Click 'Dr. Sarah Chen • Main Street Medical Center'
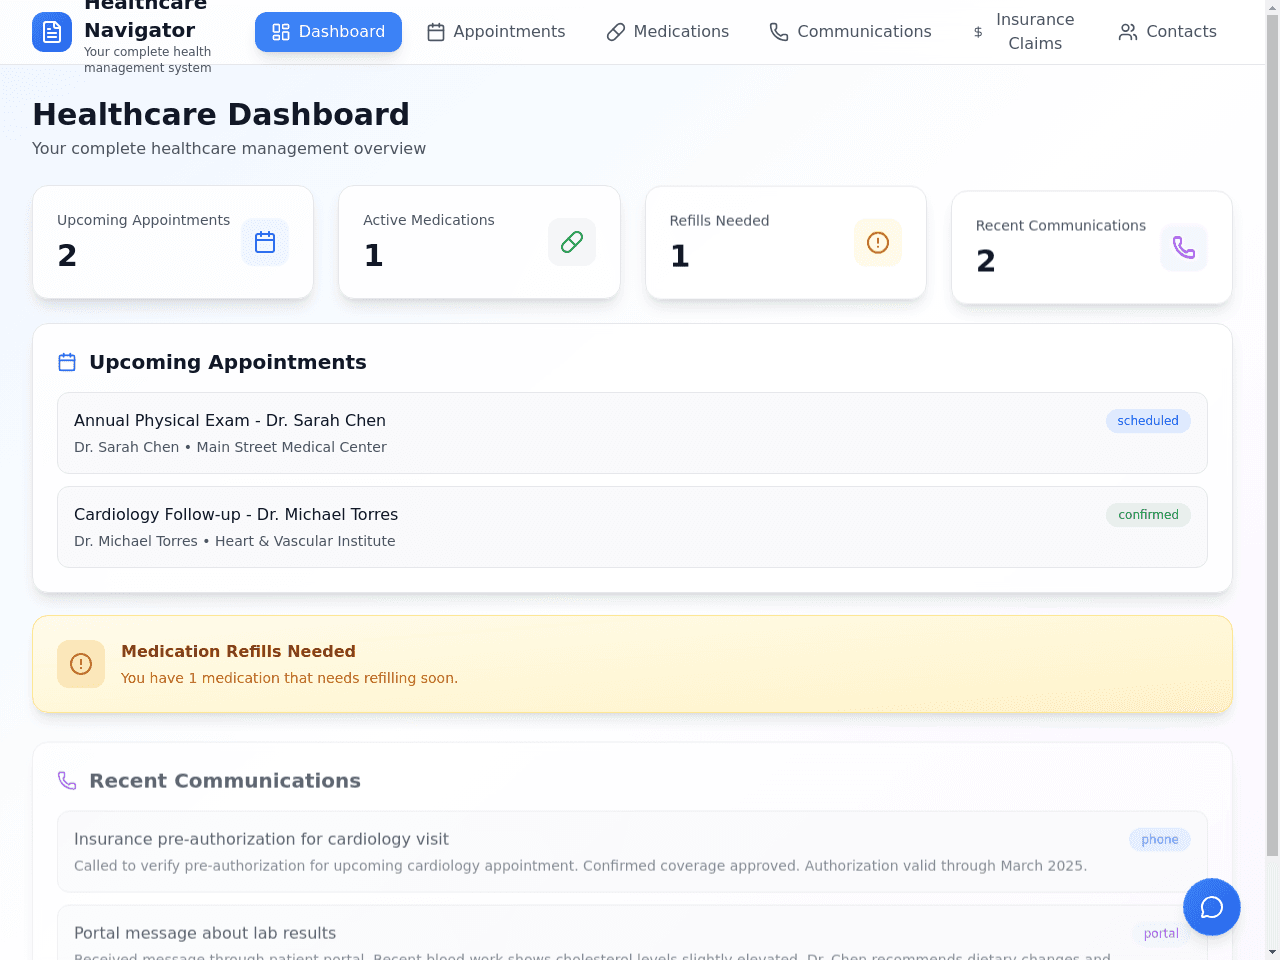 point(230,447)
